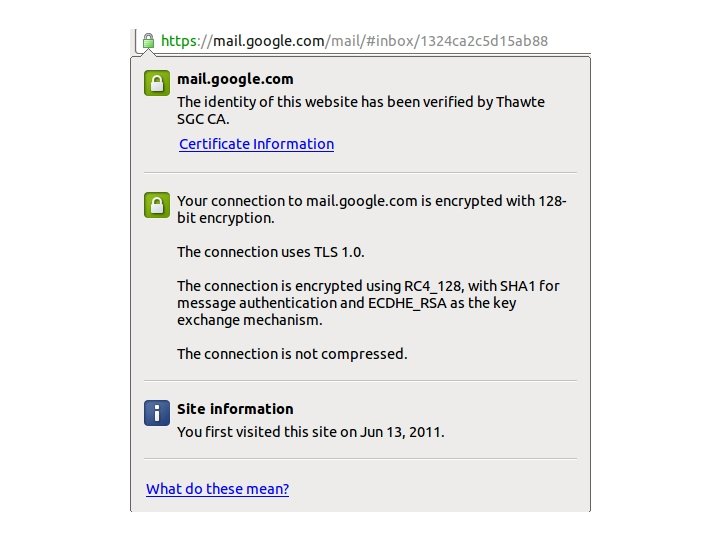Click the mail.google.com domain in the address bar
The height and width of the screenshot is (540, 720).
coord(269,41)
